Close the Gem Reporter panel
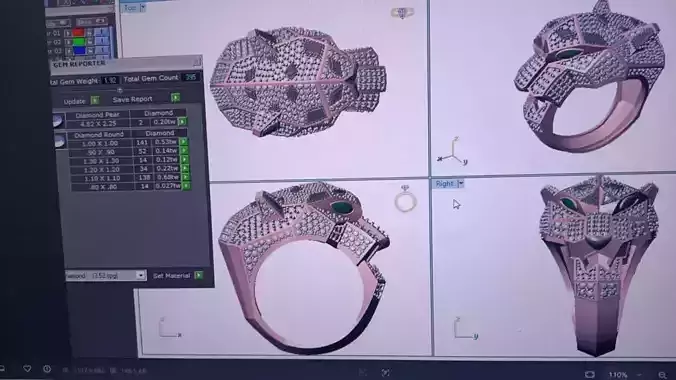Viewport: 676px width, 380px height. 197,62
